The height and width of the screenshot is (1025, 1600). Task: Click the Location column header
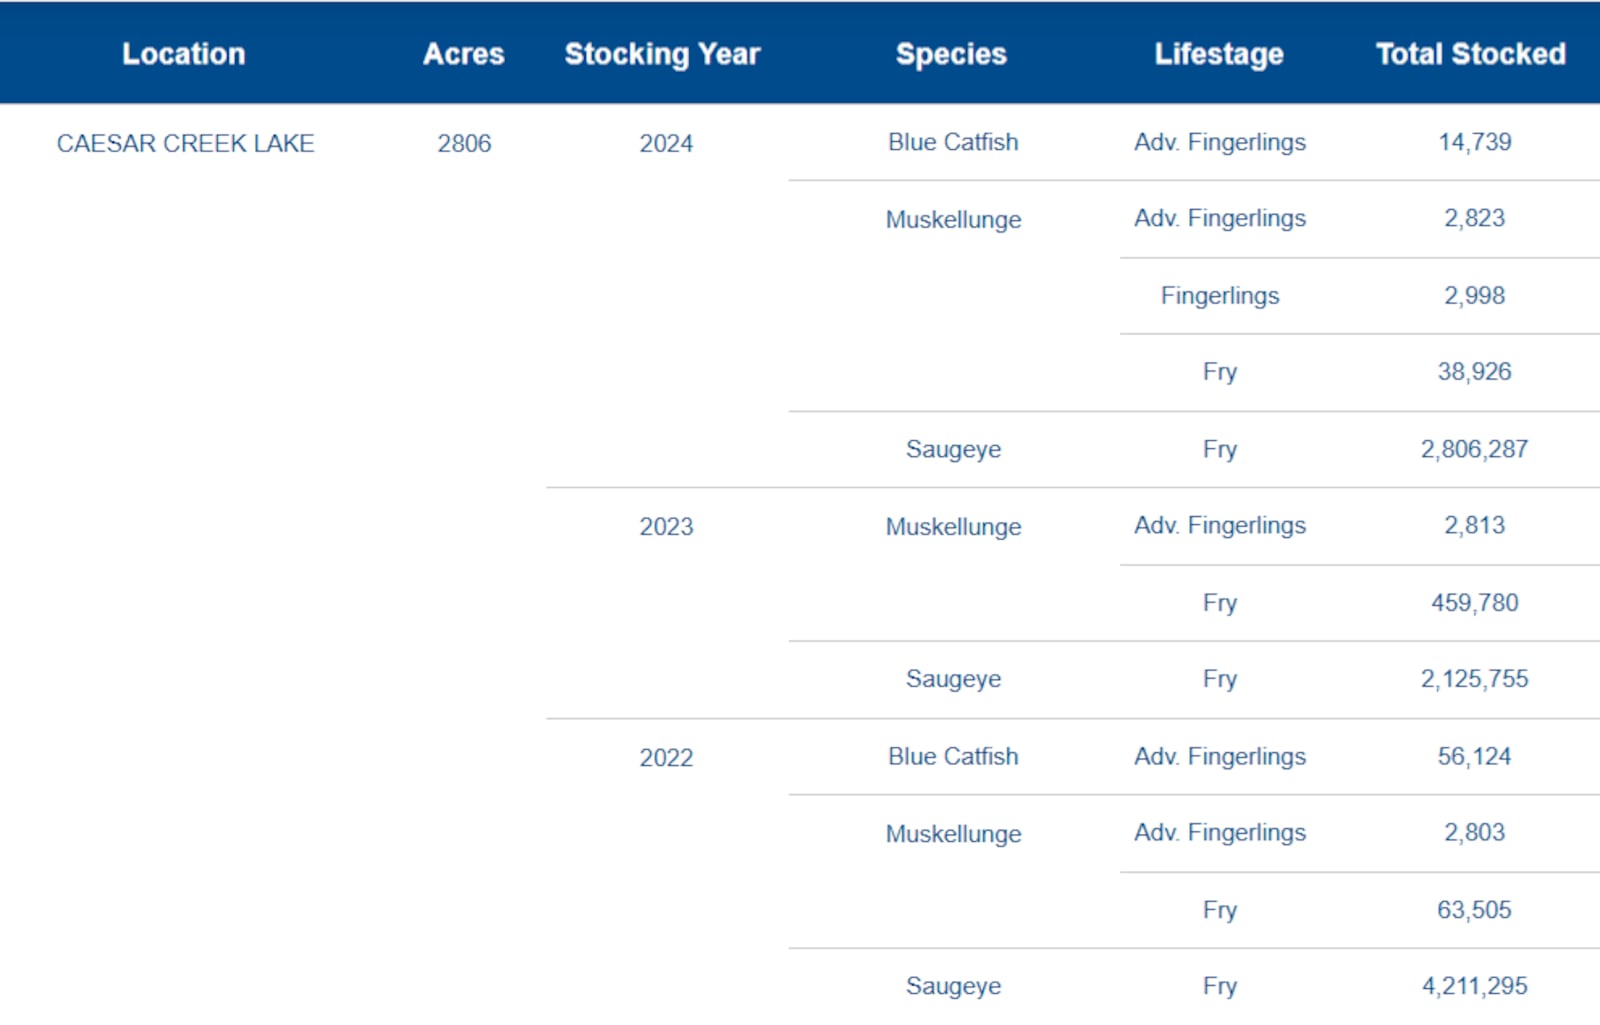pos(184,54)
